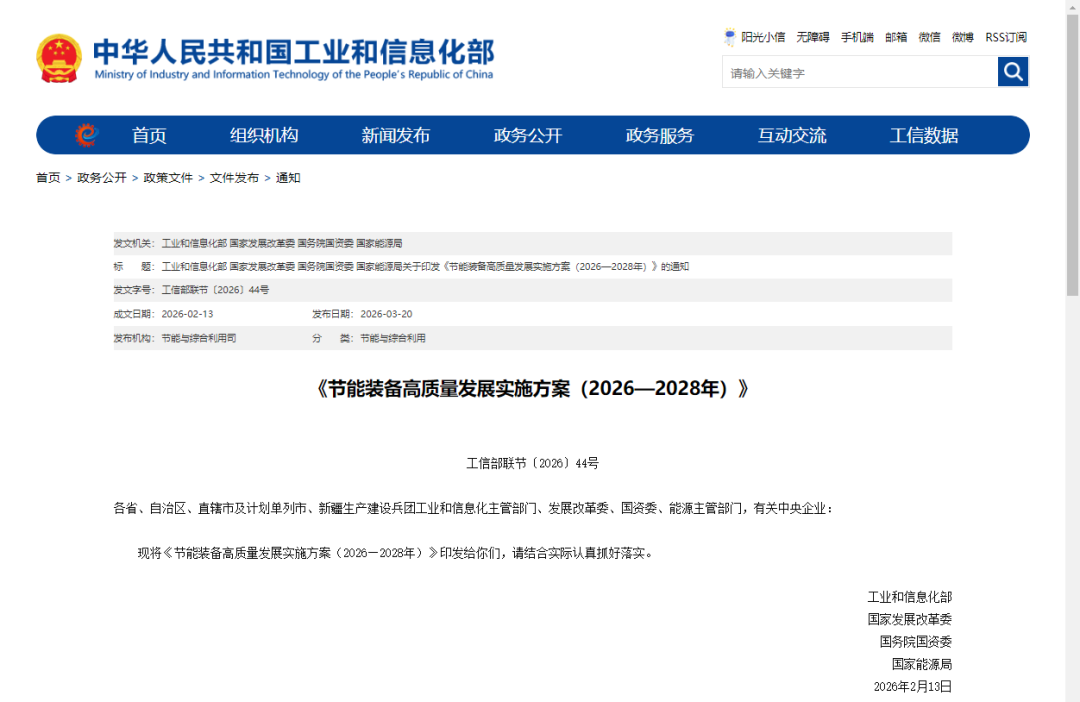Click the national emblem logo
1080x702 pixels.
coord(59,59)
